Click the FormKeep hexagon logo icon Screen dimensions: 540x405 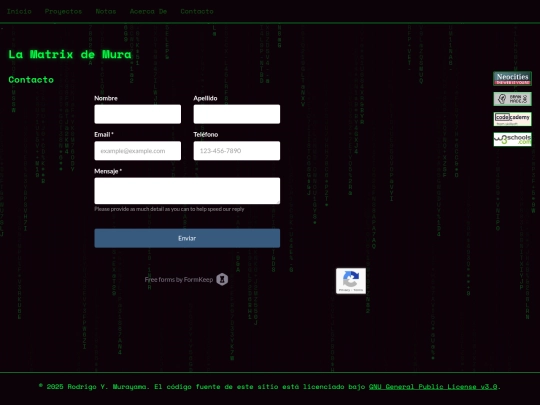[x=222, y=279]
